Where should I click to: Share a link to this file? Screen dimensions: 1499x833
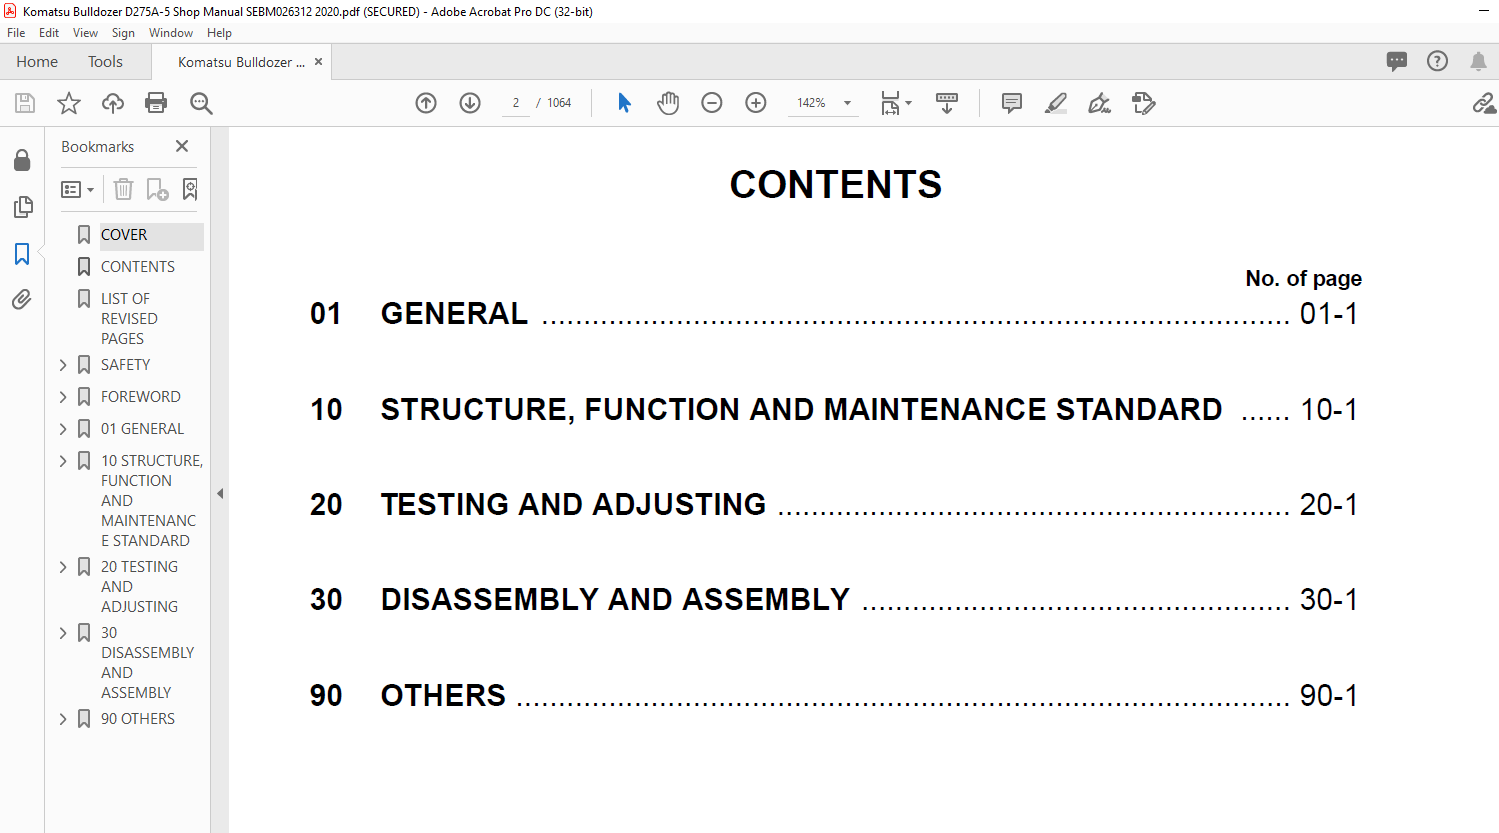[1484, 103]
